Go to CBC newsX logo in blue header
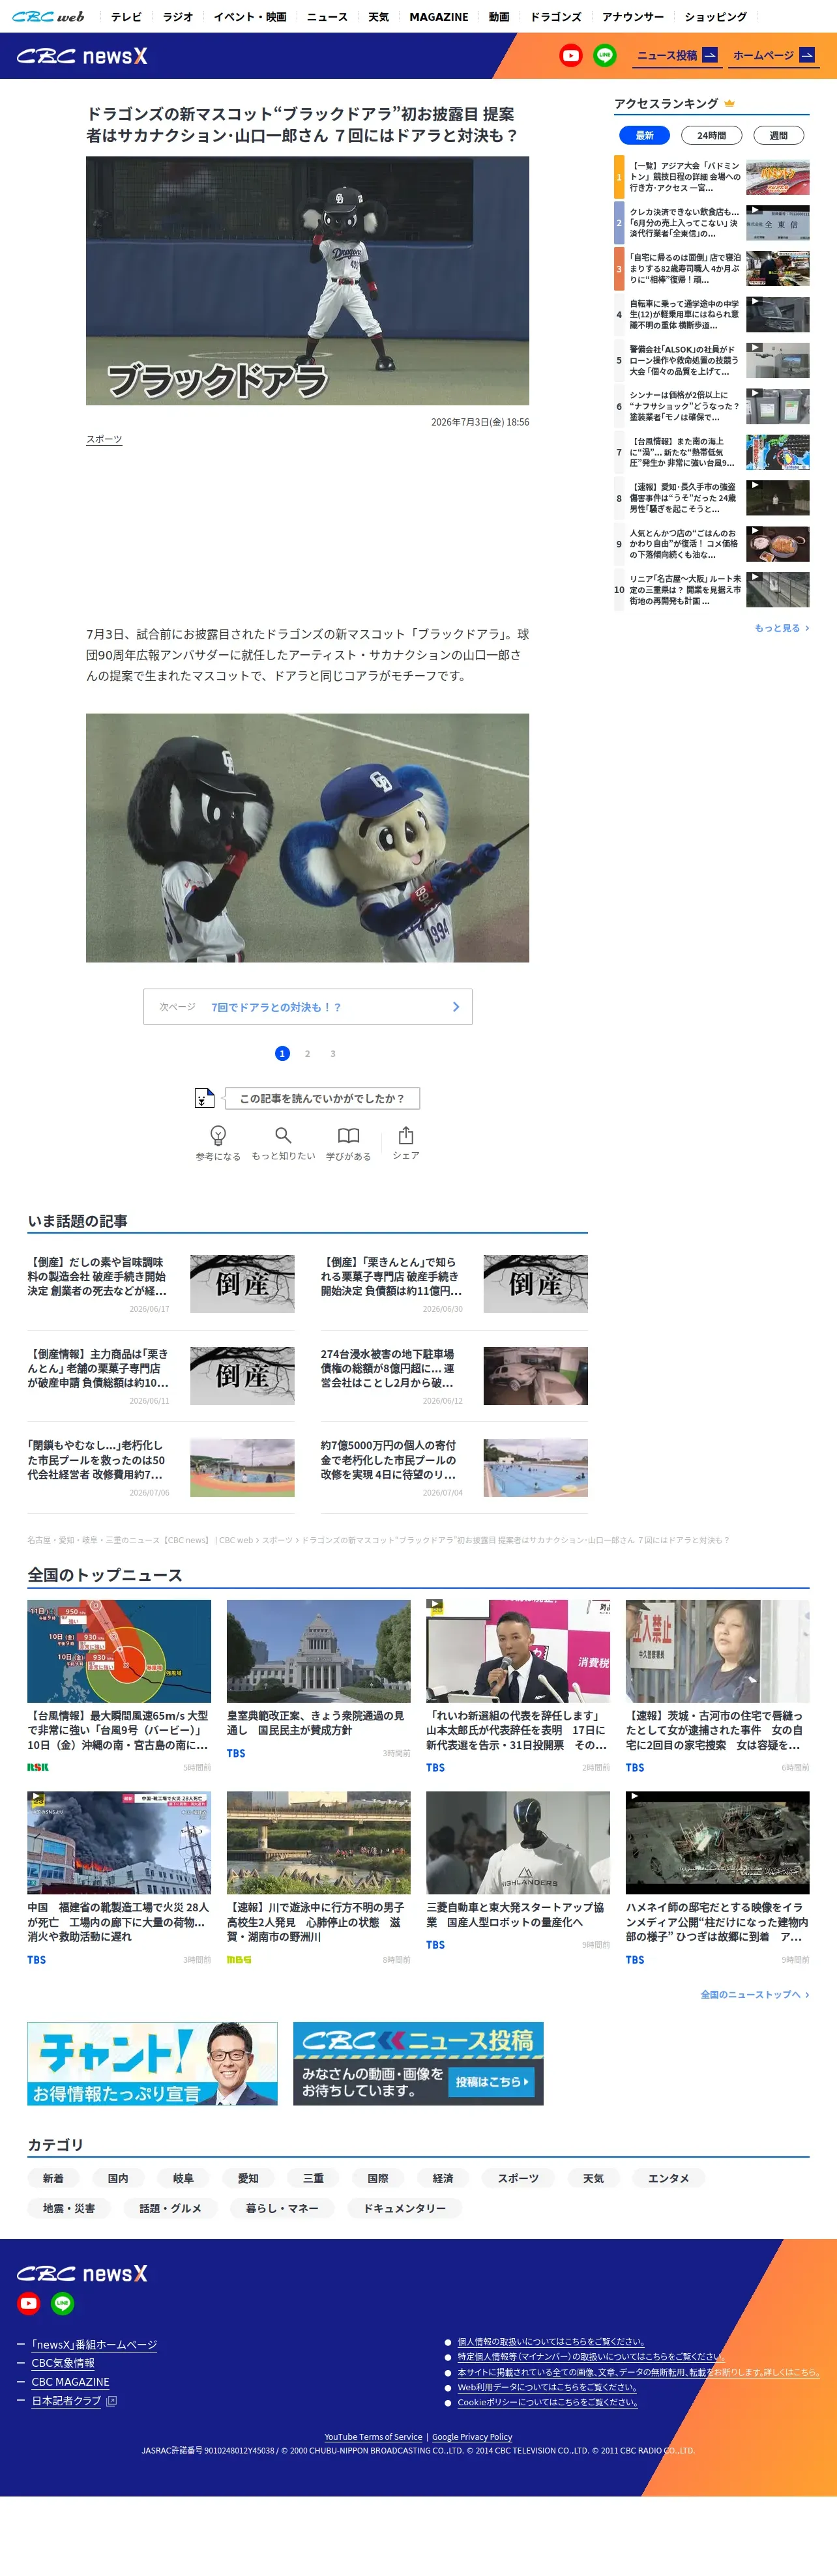The width and height of the screenshot is (837, 2576). click(82, 56)
